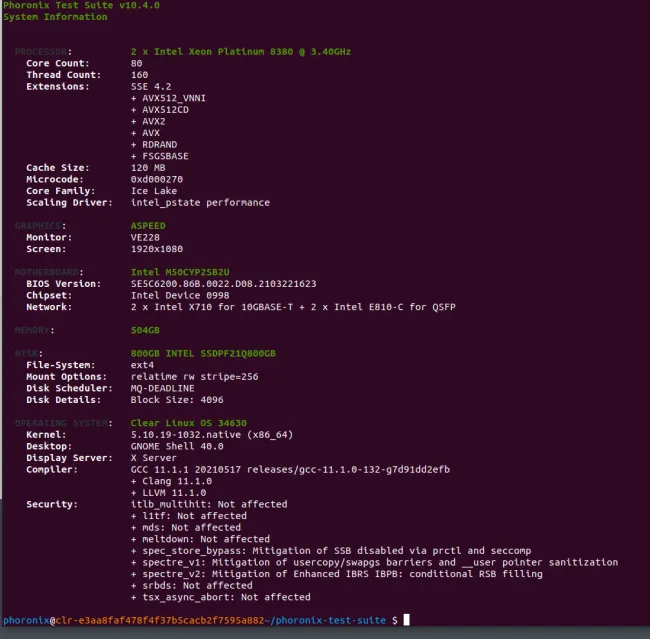
Task: Click the '+ Clang 11.1.0' line
Action: [x=171, y=481]
